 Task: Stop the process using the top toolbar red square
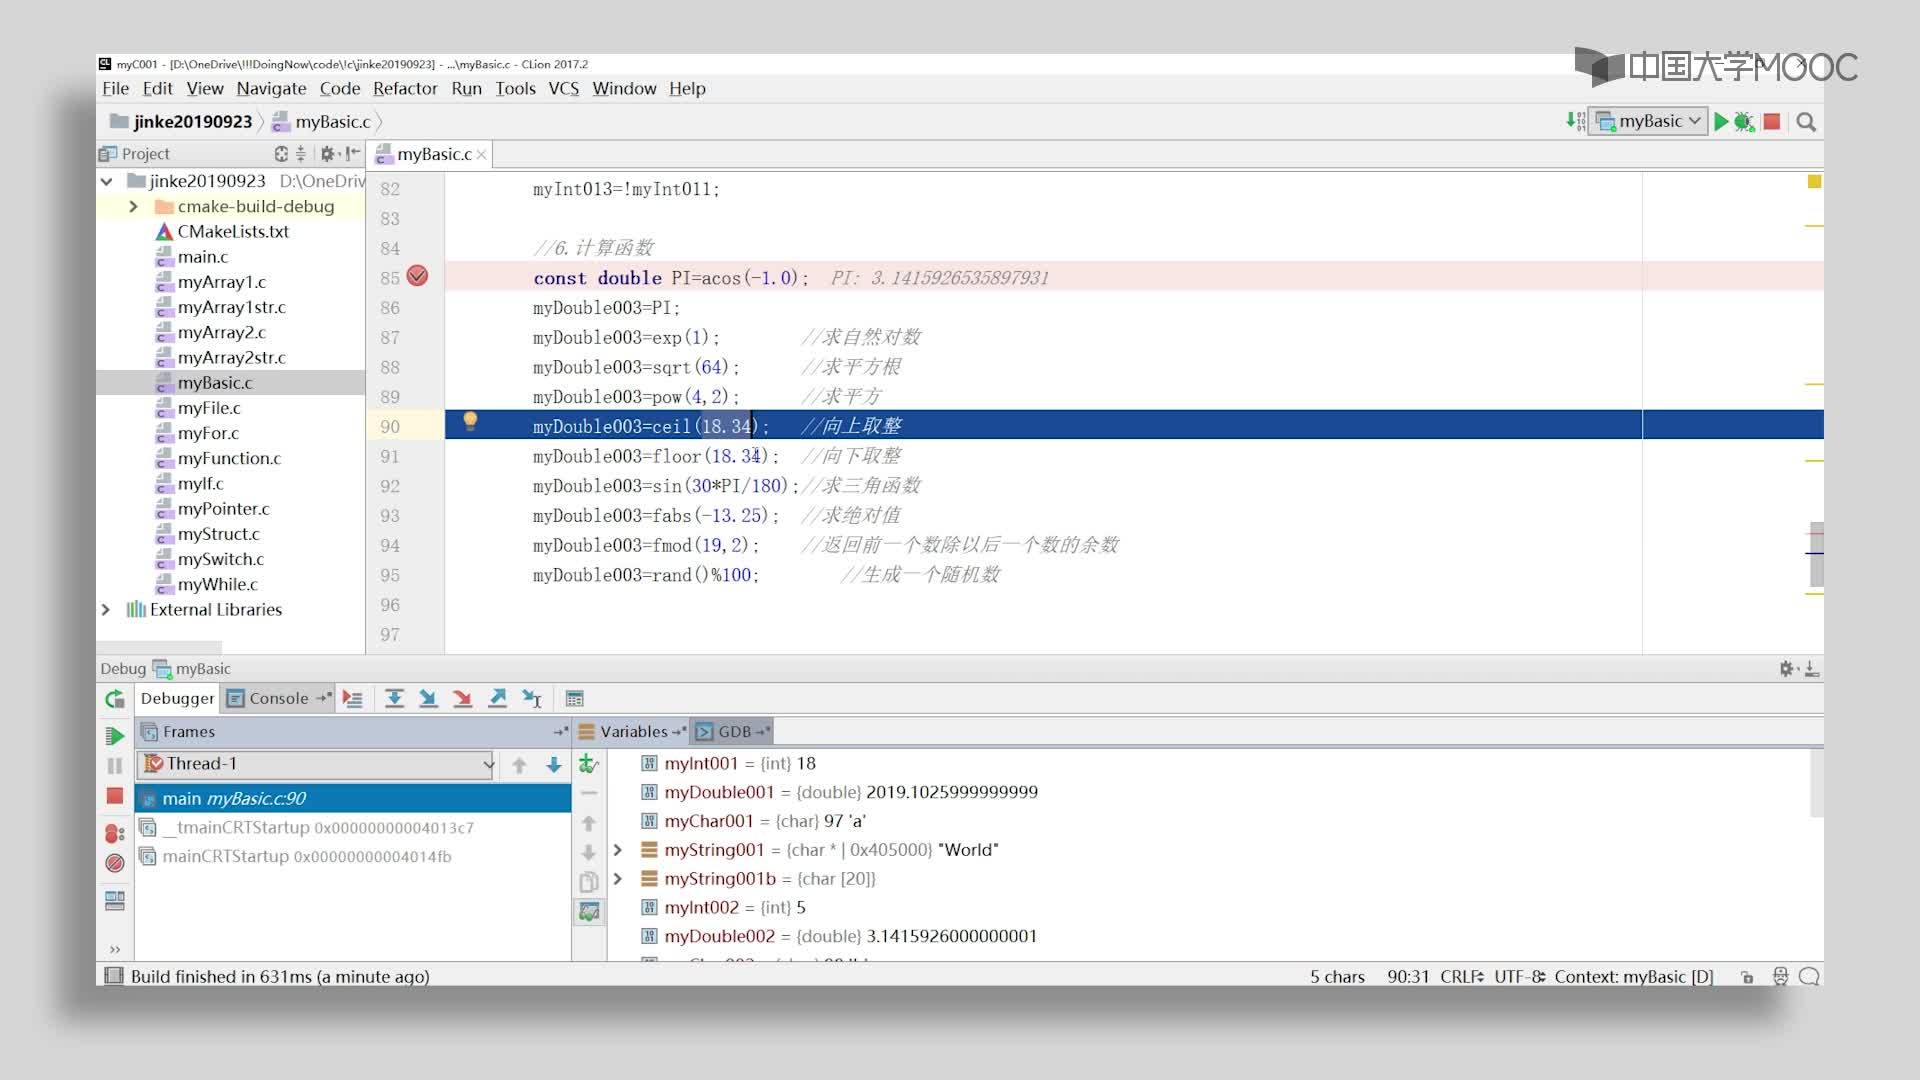(1772, 121)
